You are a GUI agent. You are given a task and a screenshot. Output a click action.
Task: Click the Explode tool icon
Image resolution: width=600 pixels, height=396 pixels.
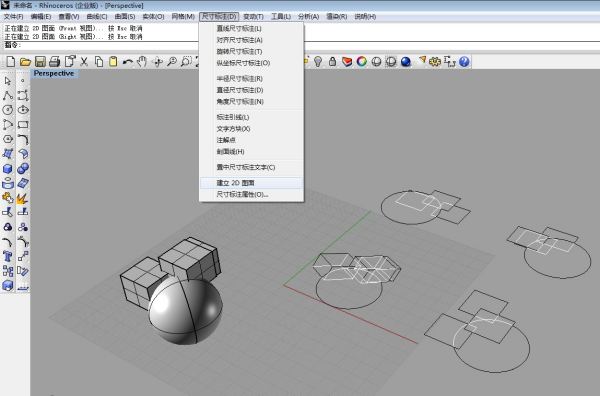(23, 198)
